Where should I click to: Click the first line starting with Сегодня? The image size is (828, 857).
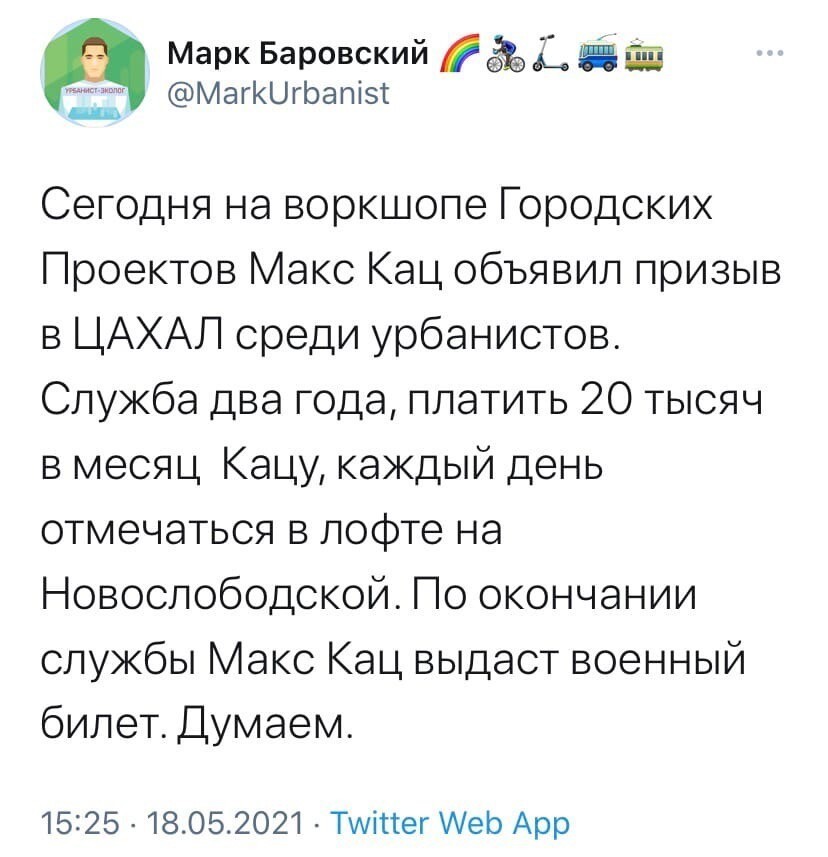click(x=377, y=207)
